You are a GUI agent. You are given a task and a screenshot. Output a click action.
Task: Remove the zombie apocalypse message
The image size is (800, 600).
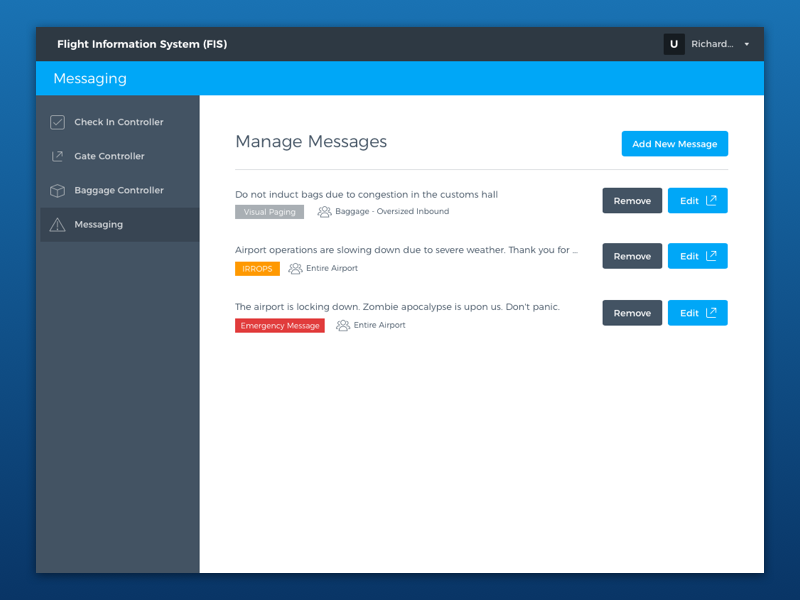pos(632,313)
